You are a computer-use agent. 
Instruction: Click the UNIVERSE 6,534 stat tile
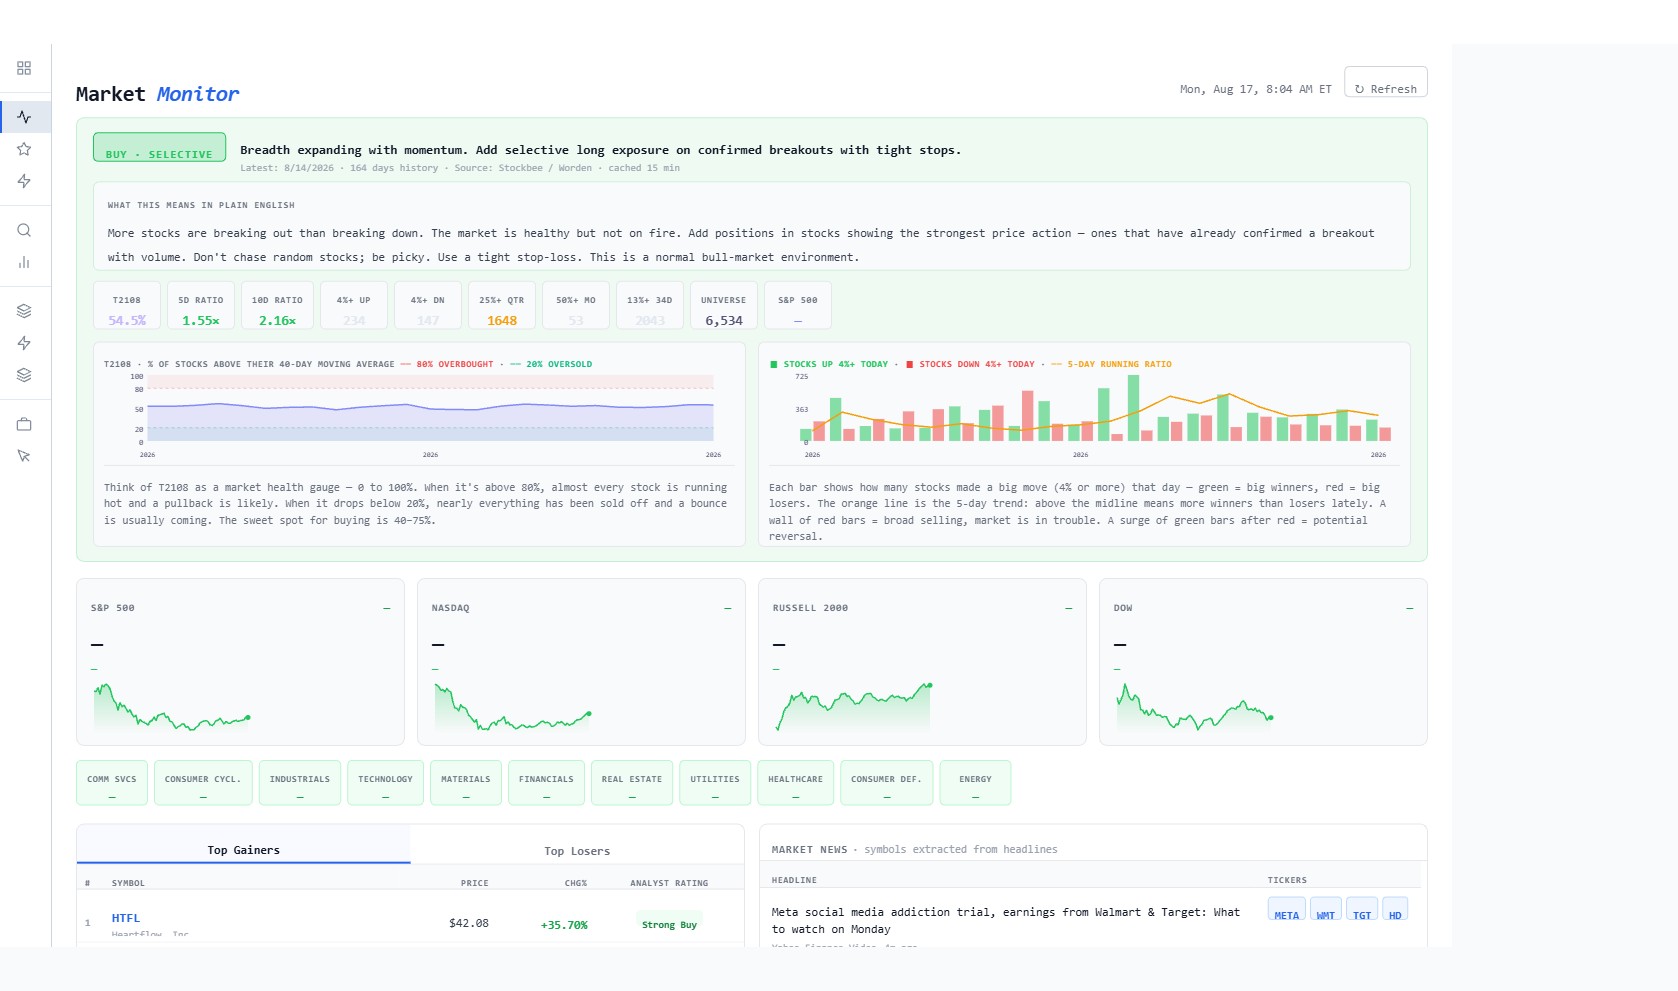click(x=724, y=306)
